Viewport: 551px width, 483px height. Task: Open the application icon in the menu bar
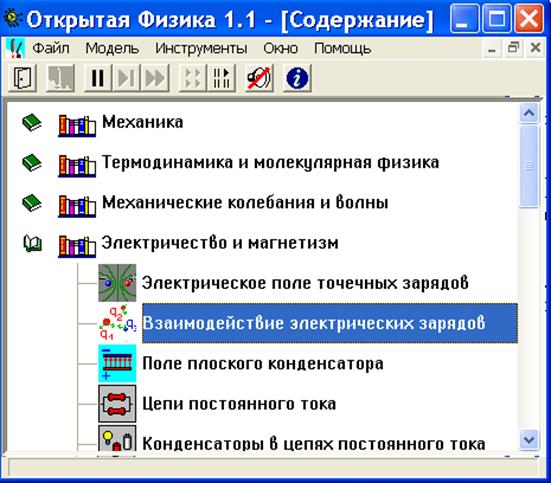[15, 48]
